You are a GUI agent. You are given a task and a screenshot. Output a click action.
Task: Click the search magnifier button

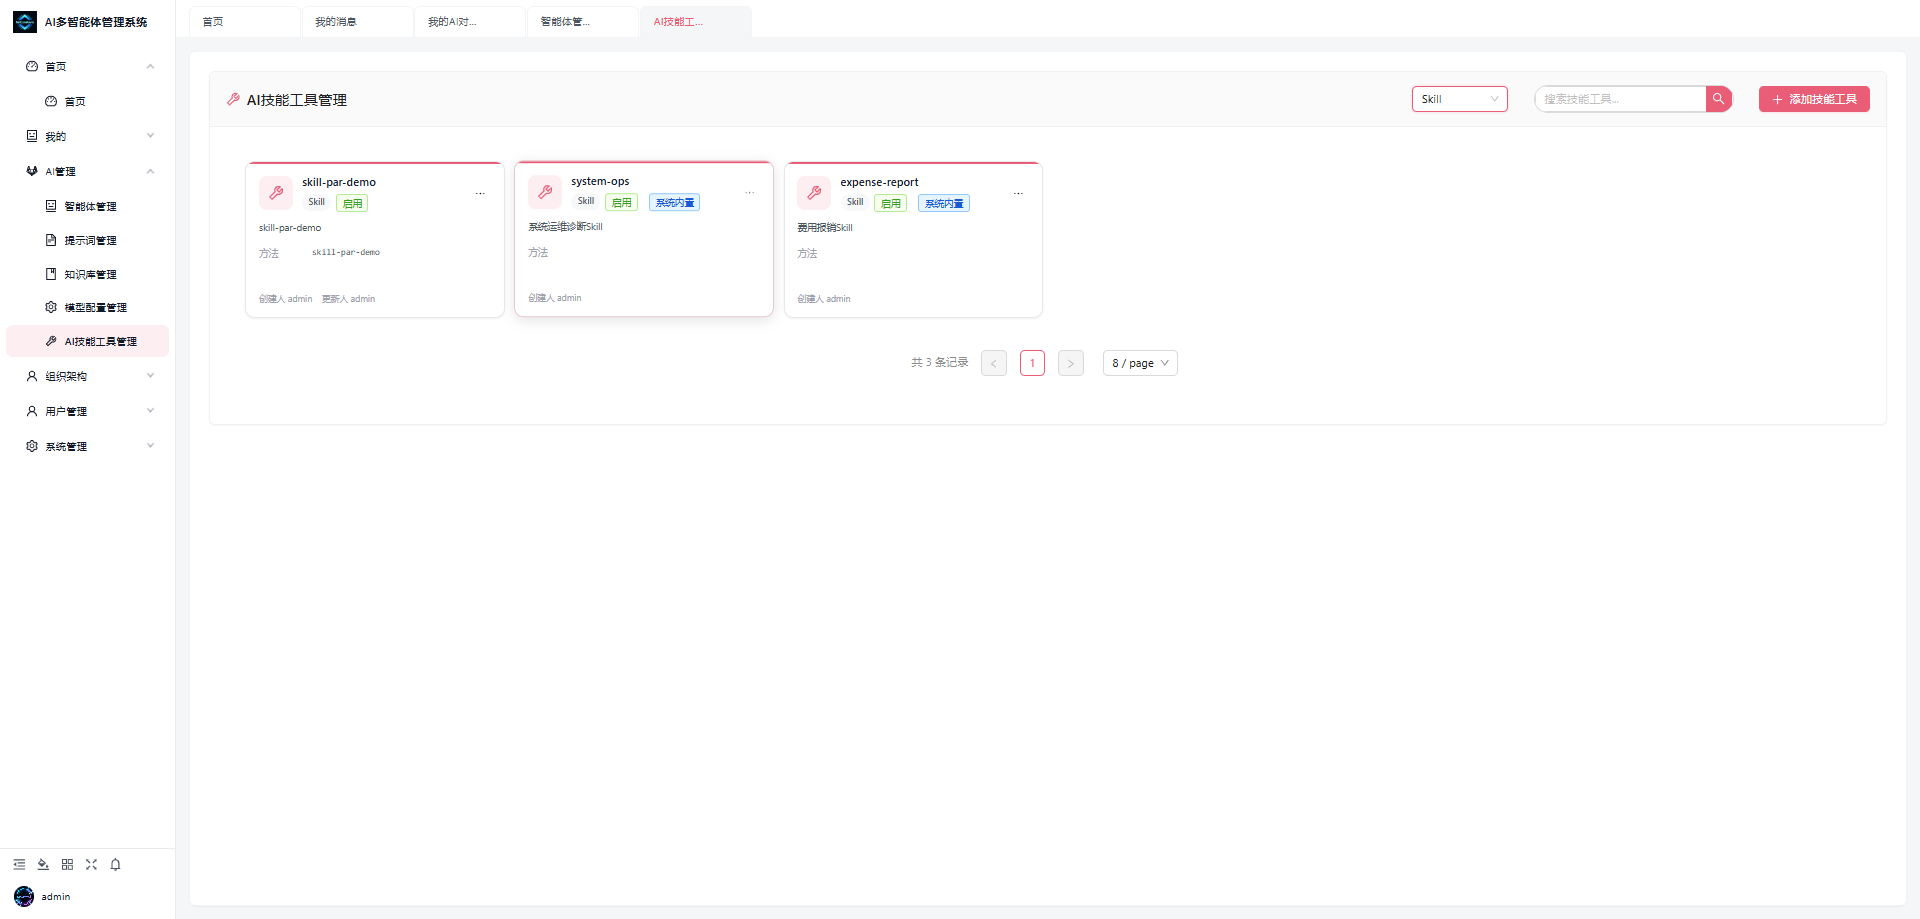[x=1718, y=99]
